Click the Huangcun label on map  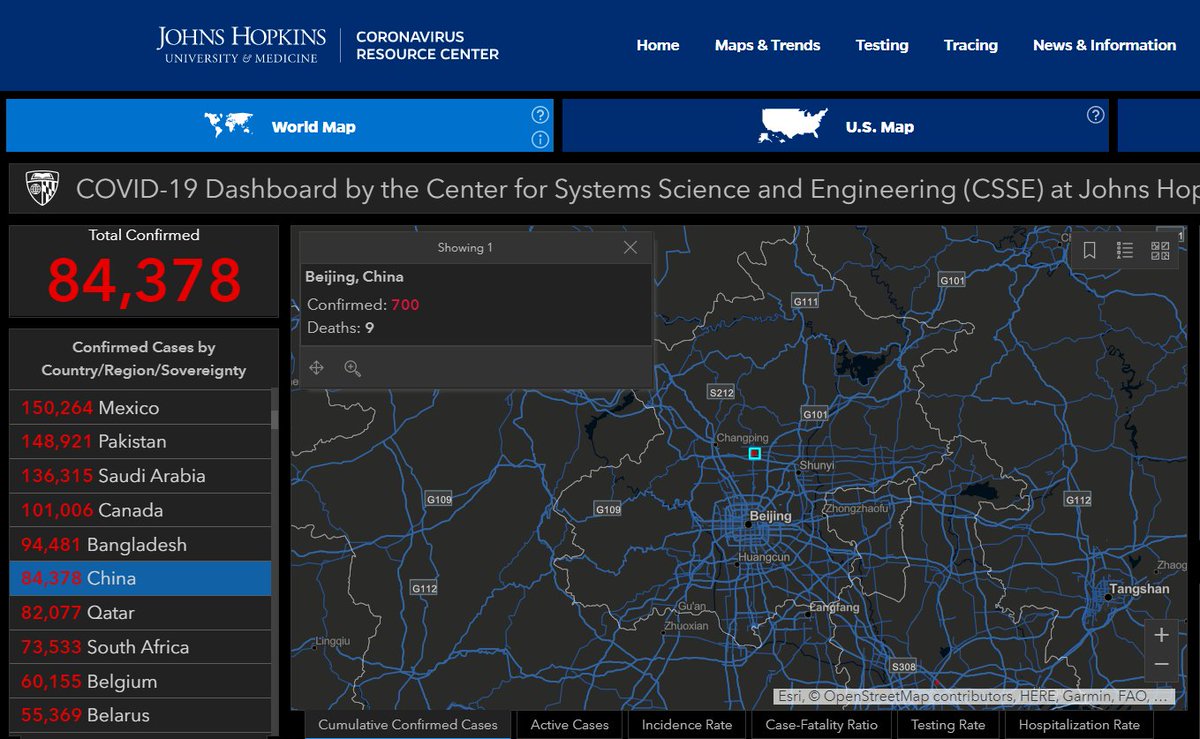point(764,557)
